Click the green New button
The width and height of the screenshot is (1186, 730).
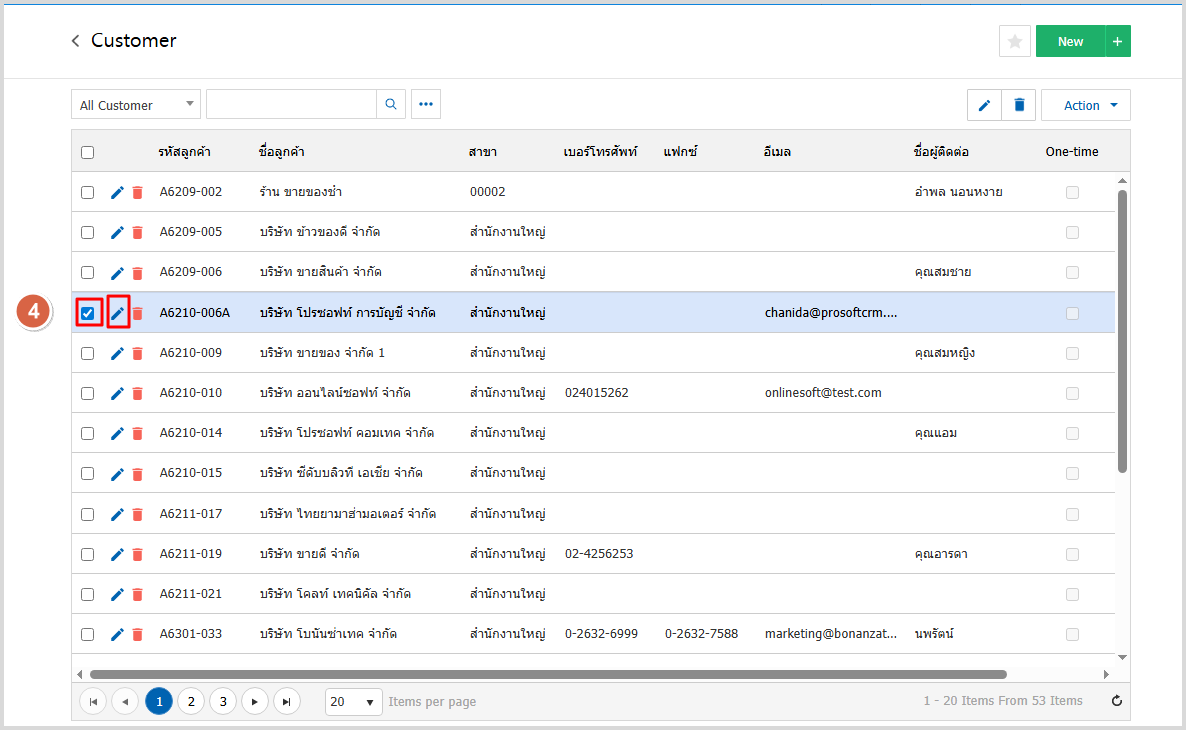[1070, 41]
